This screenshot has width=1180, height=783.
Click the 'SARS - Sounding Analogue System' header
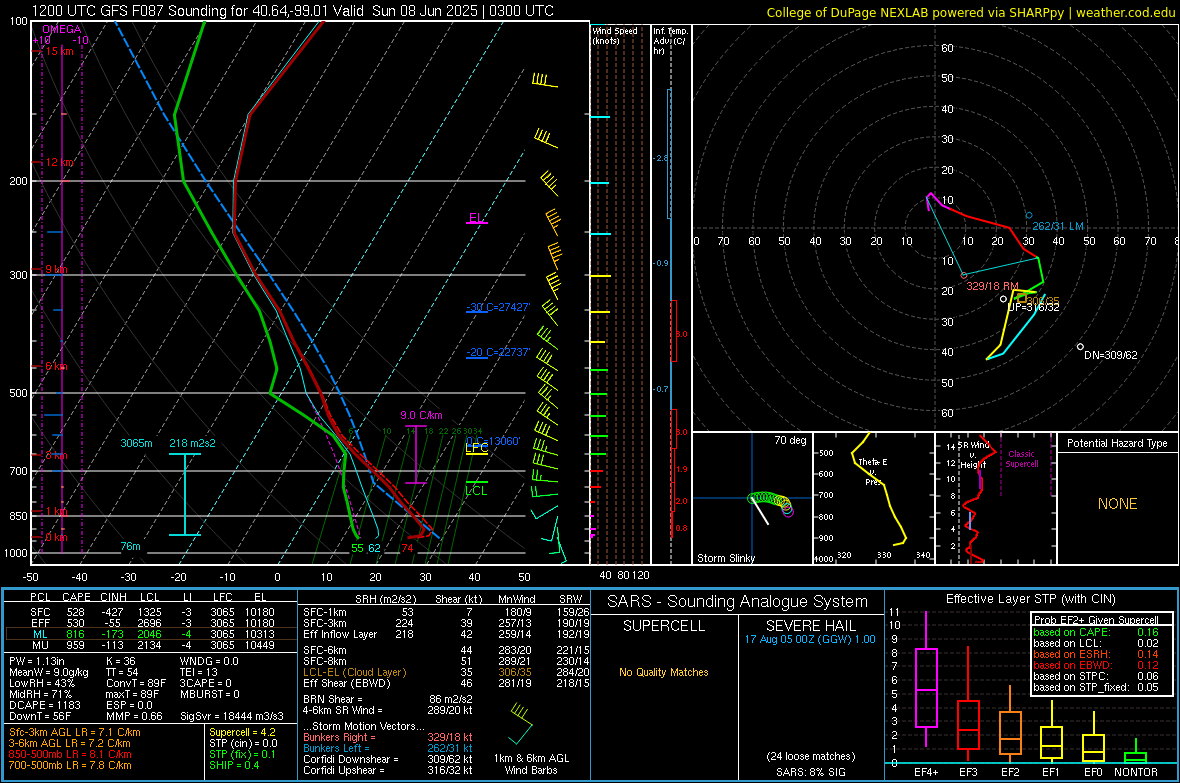click(x=738, y=602)
